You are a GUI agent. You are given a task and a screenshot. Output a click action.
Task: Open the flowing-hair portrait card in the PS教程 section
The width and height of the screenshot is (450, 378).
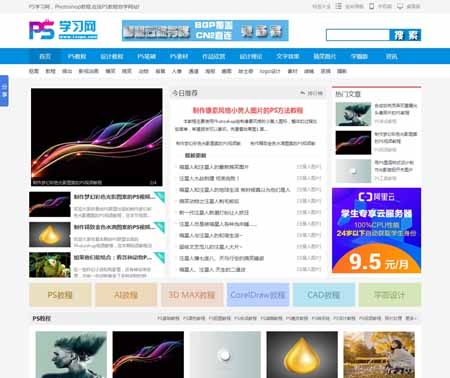click(71, 355)
